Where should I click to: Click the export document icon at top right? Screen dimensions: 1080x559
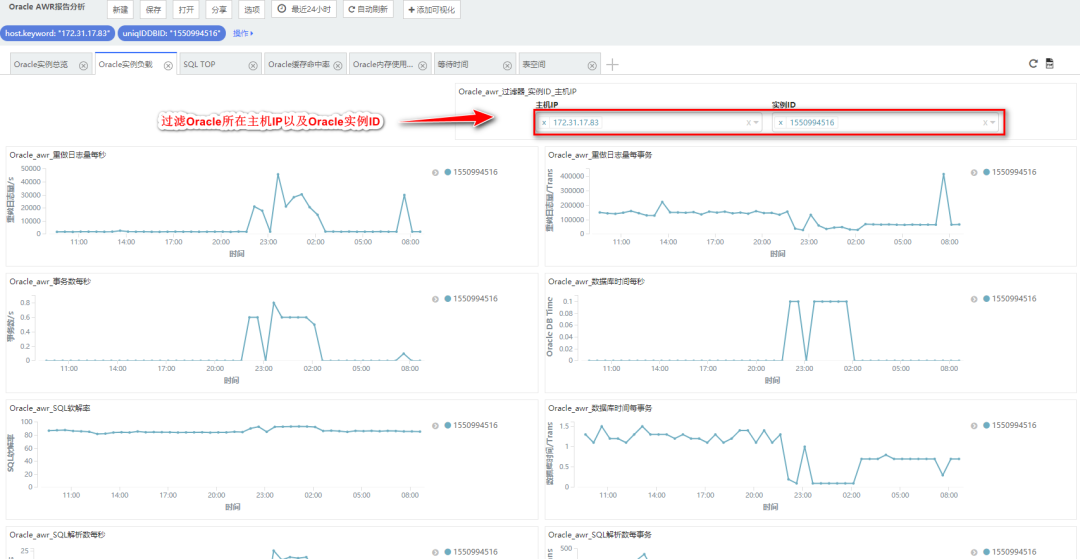1050,63
